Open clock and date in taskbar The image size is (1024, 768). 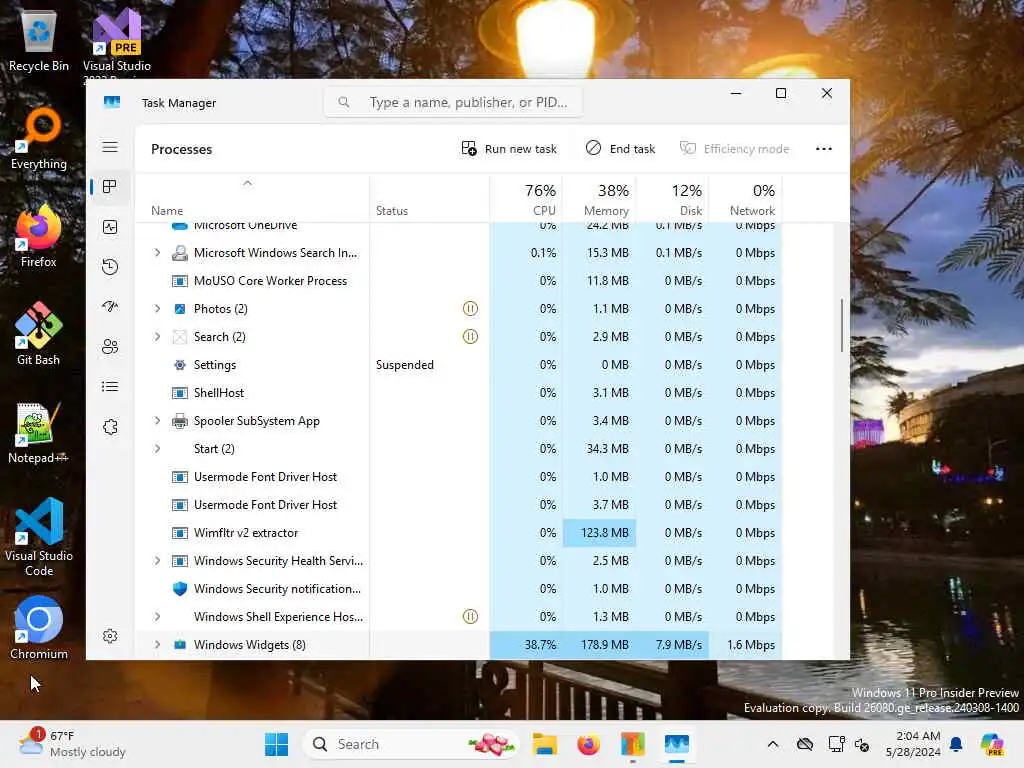tap(912, 744)
